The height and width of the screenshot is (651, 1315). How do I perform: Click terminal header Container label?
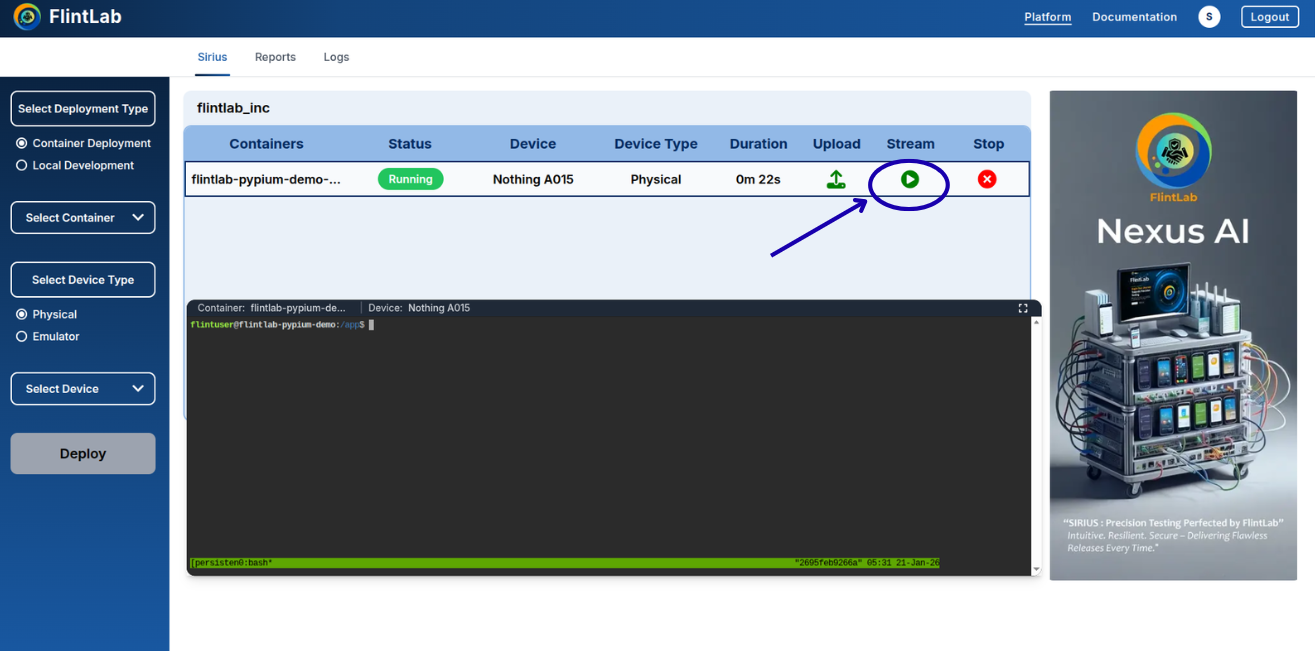(272, 308)
